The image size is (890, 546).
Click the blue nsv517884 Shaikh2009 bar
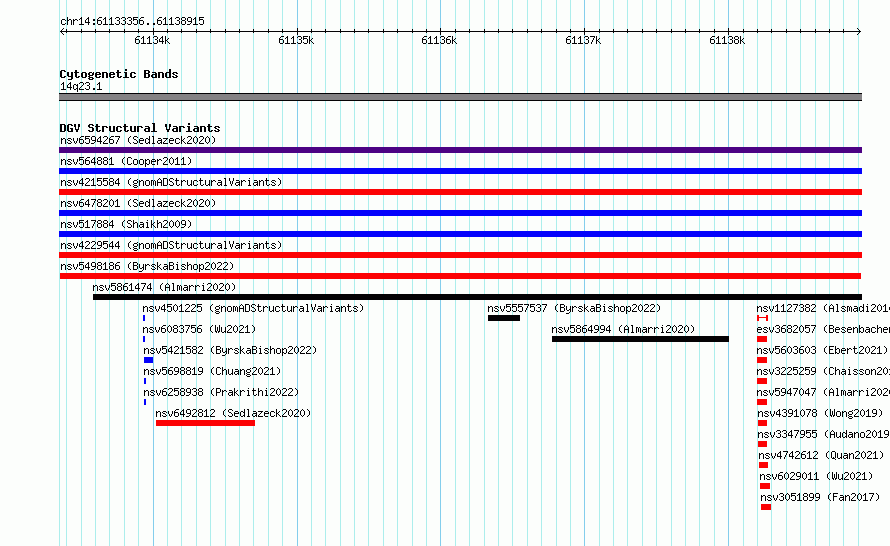click(460, 234)
